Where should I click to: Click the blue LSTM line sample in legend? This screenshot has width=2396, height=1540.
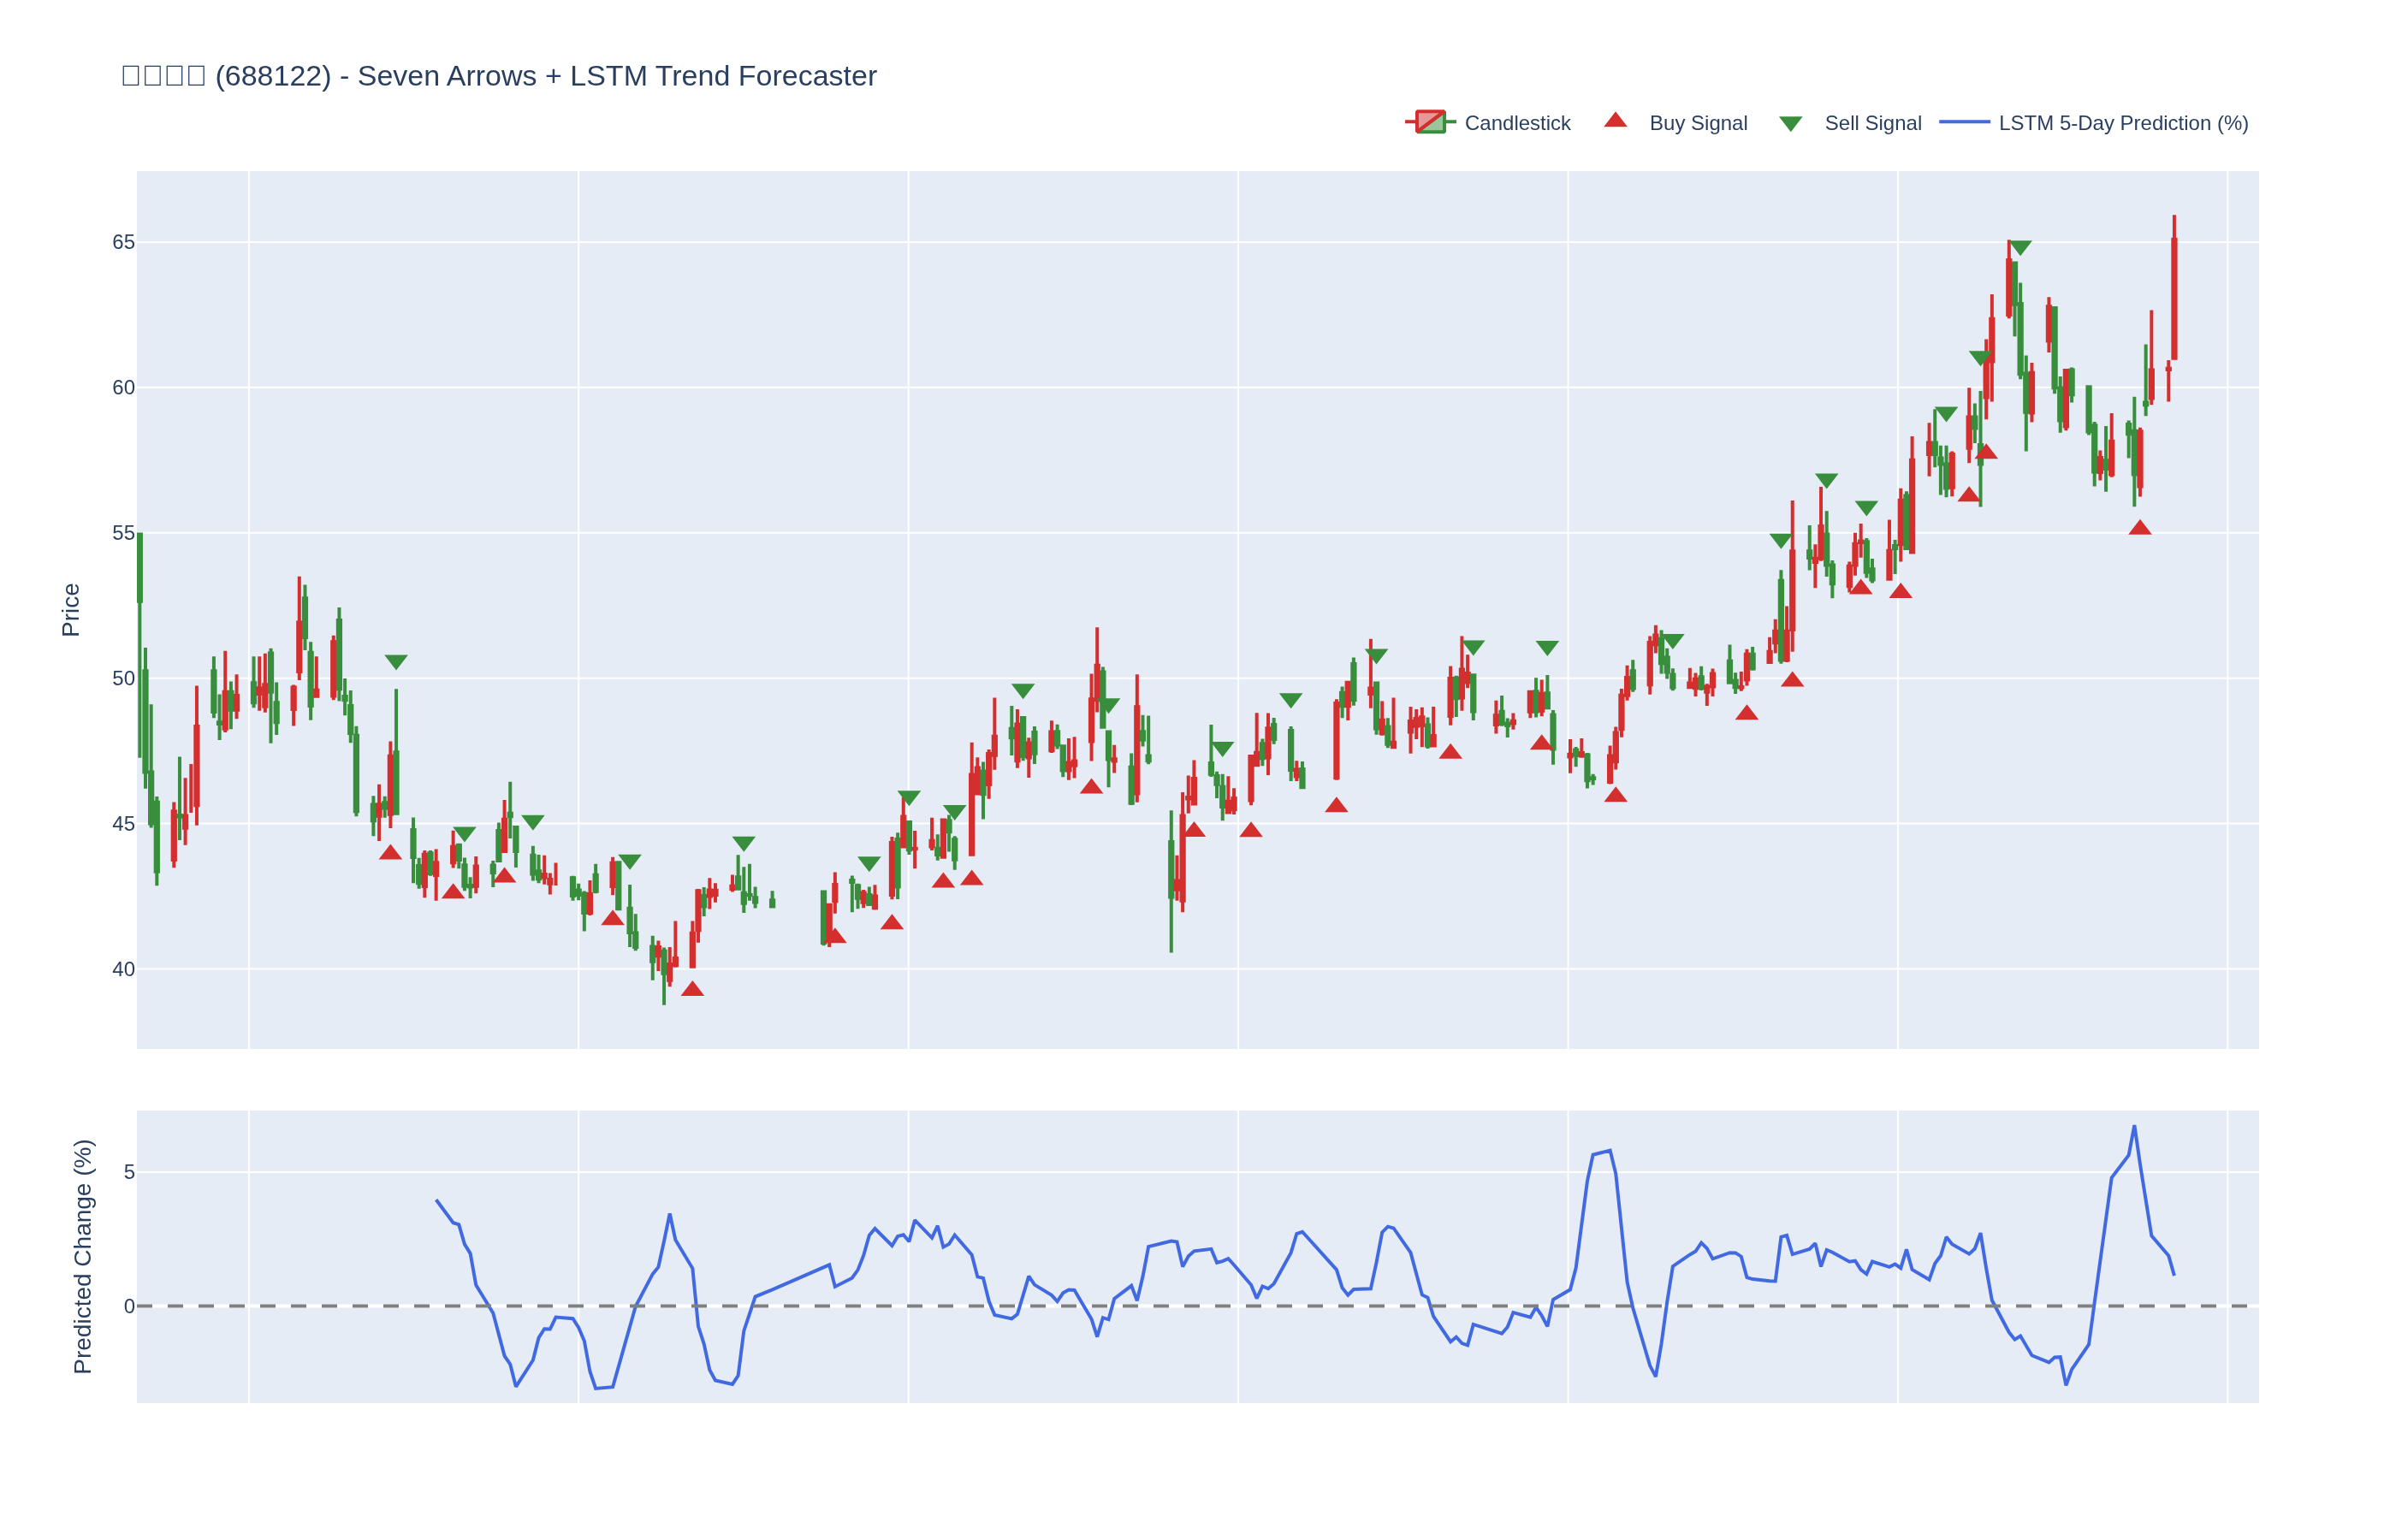click(1963, 122)
